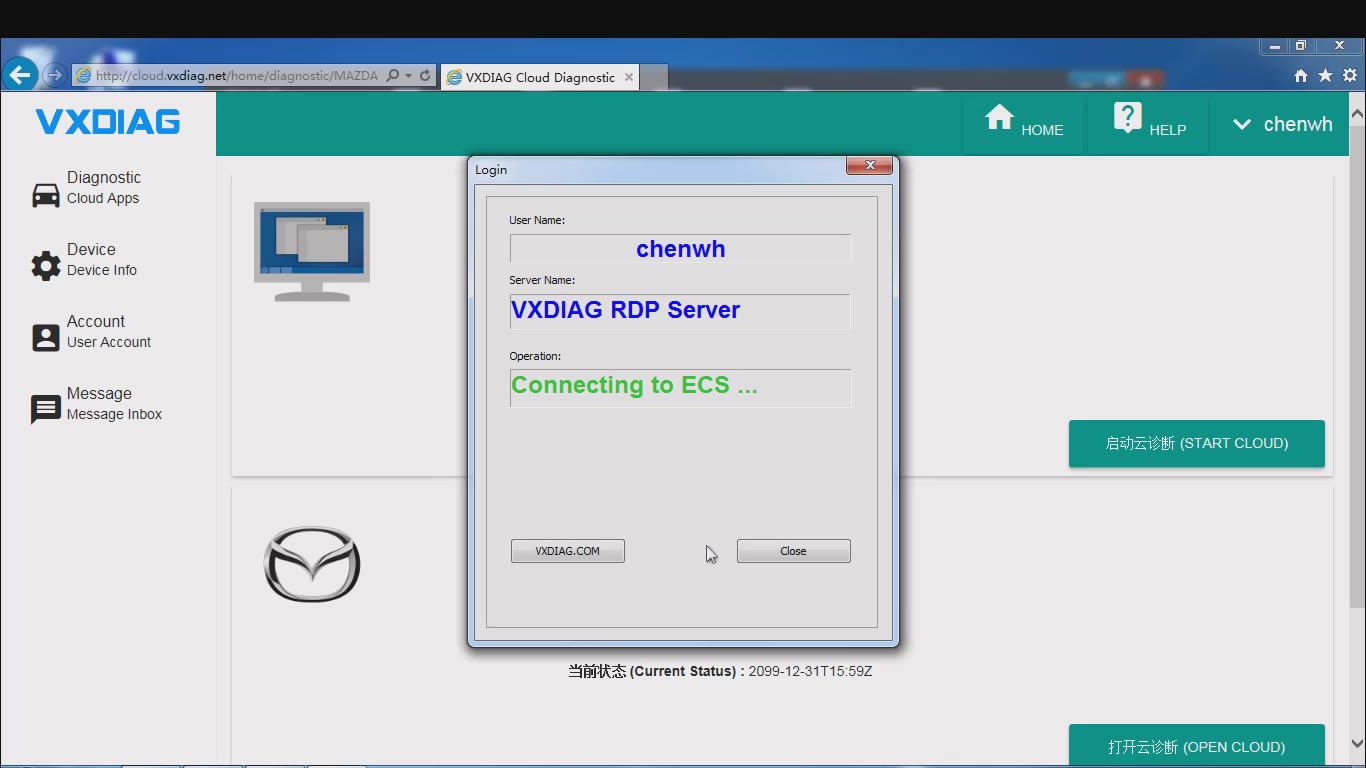The image size is (1366, 768).
Task: Open the address bar dropdown arrow
Action: tap(408, 76)
